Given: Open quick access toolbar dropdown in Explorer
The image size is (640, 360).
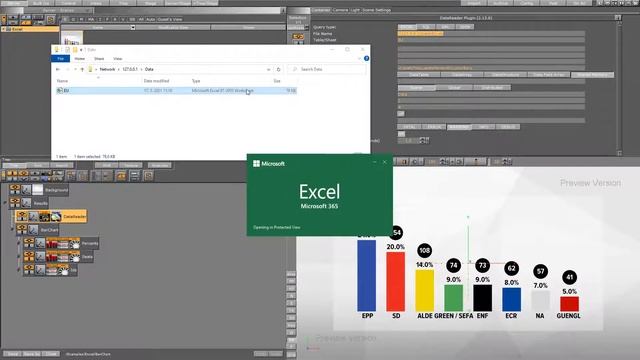Looking at the screenshot, I should (x=81, y=50).
